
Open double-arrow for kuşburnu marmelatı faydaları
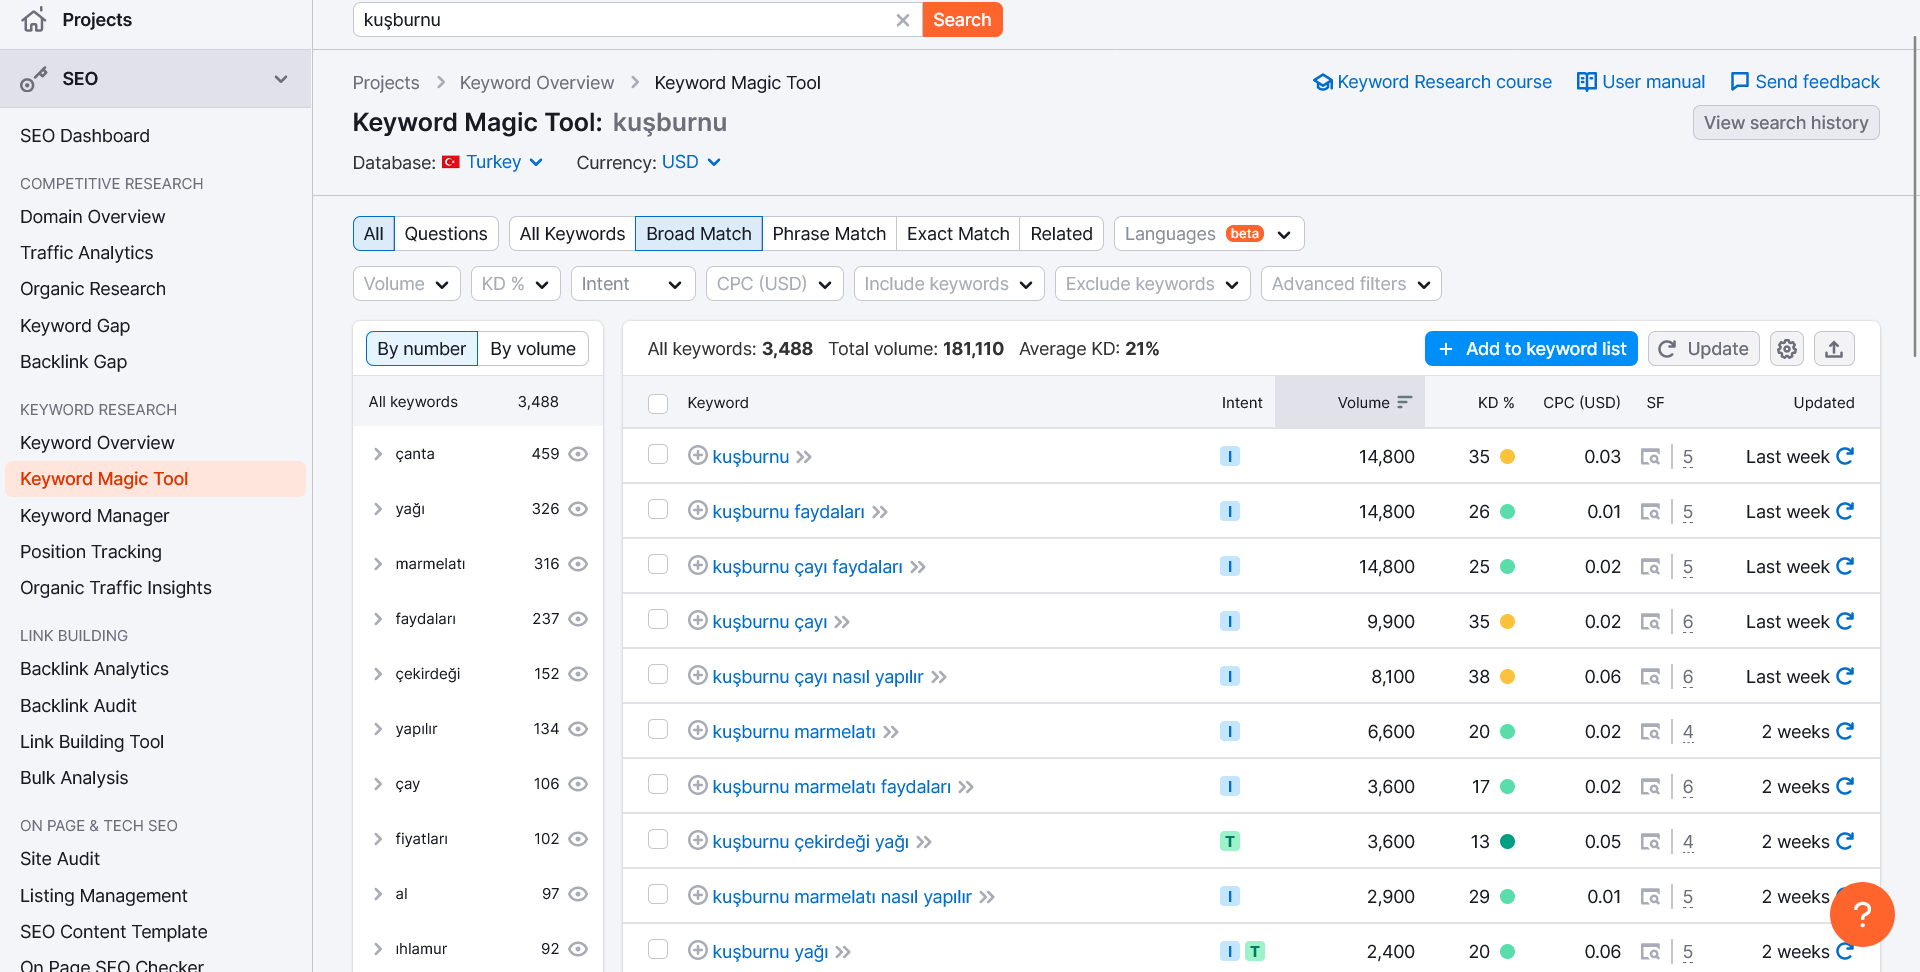coord(966,787)
